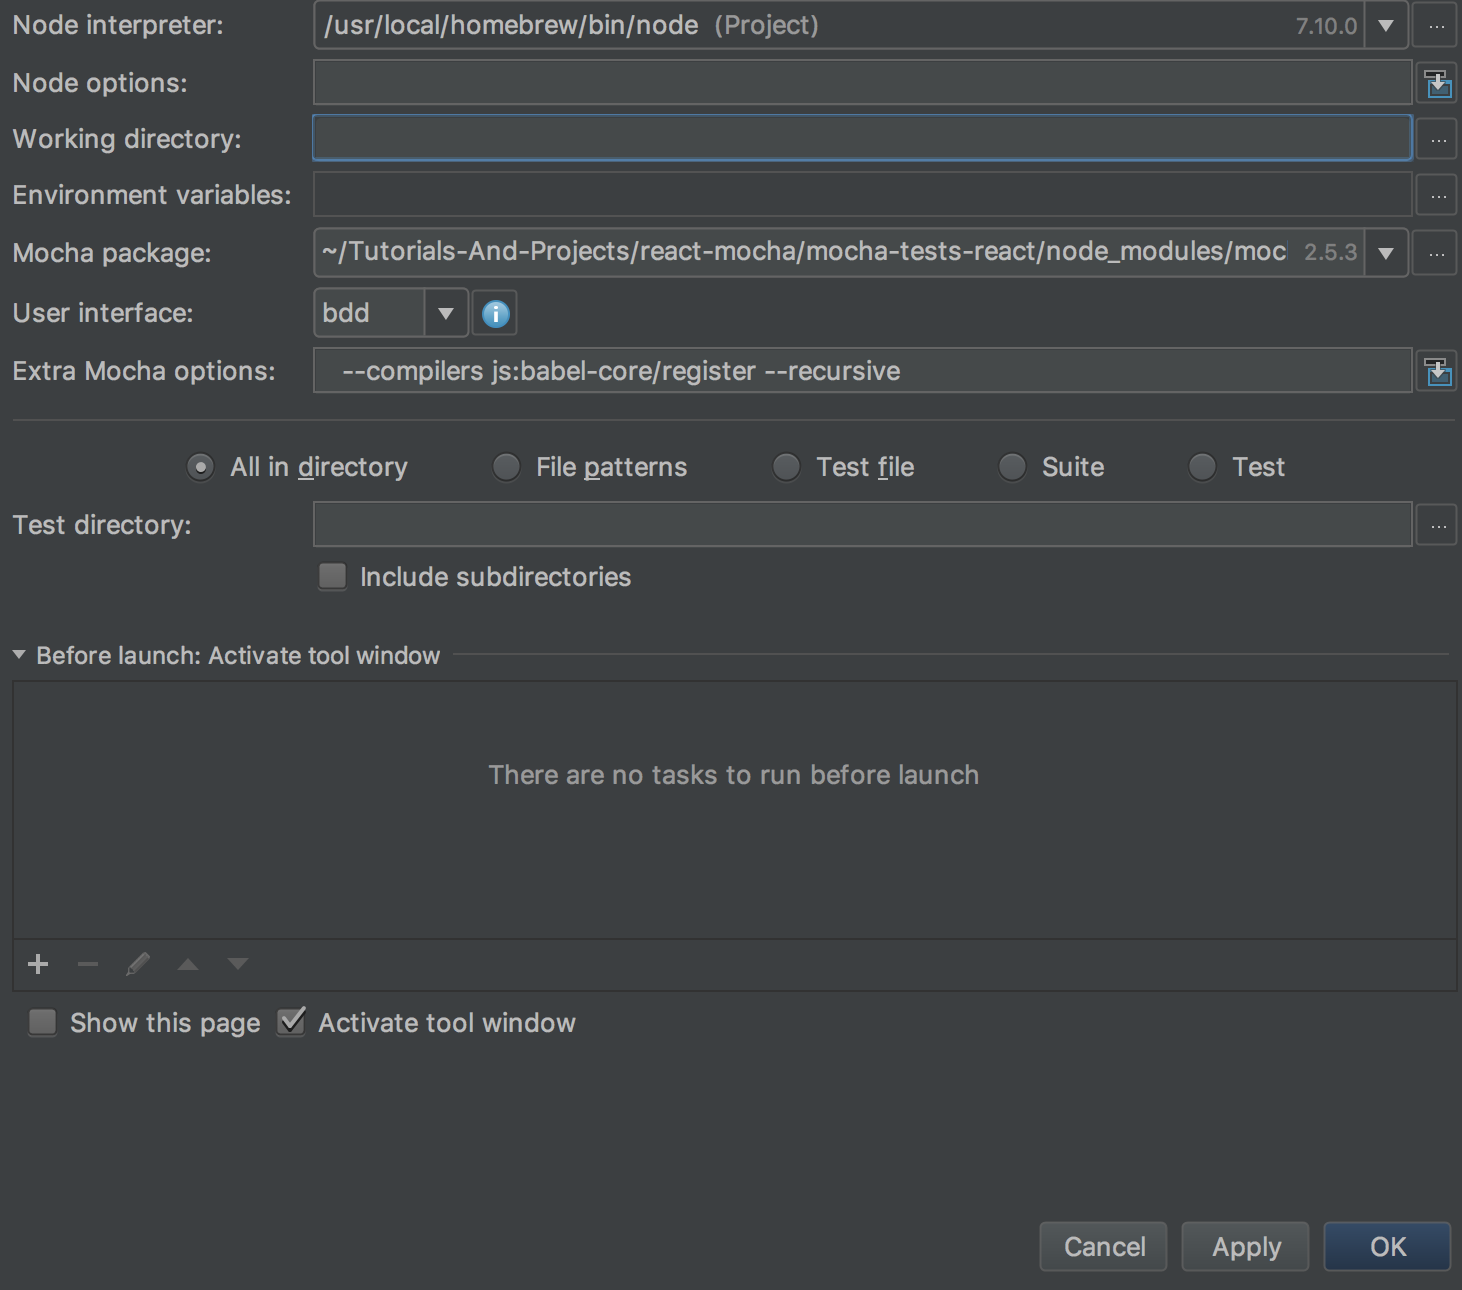
Task: Expand Node options field editor icon
Action: (x=1438, y=84)
